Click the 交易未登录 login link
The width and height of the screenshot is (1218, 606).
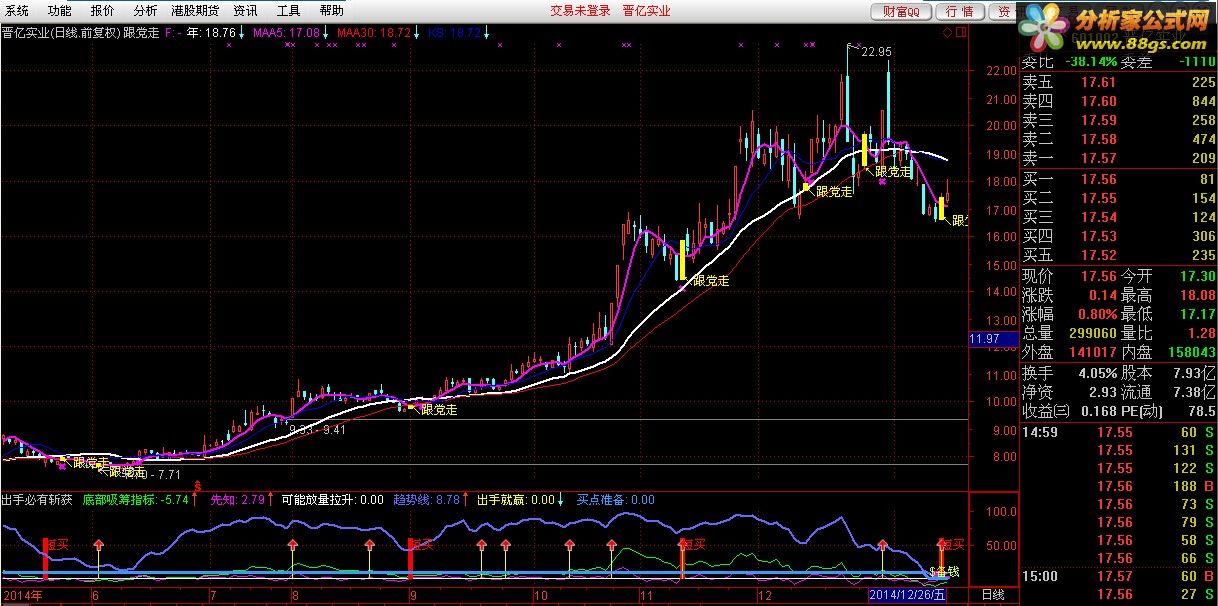coord(580,11)
